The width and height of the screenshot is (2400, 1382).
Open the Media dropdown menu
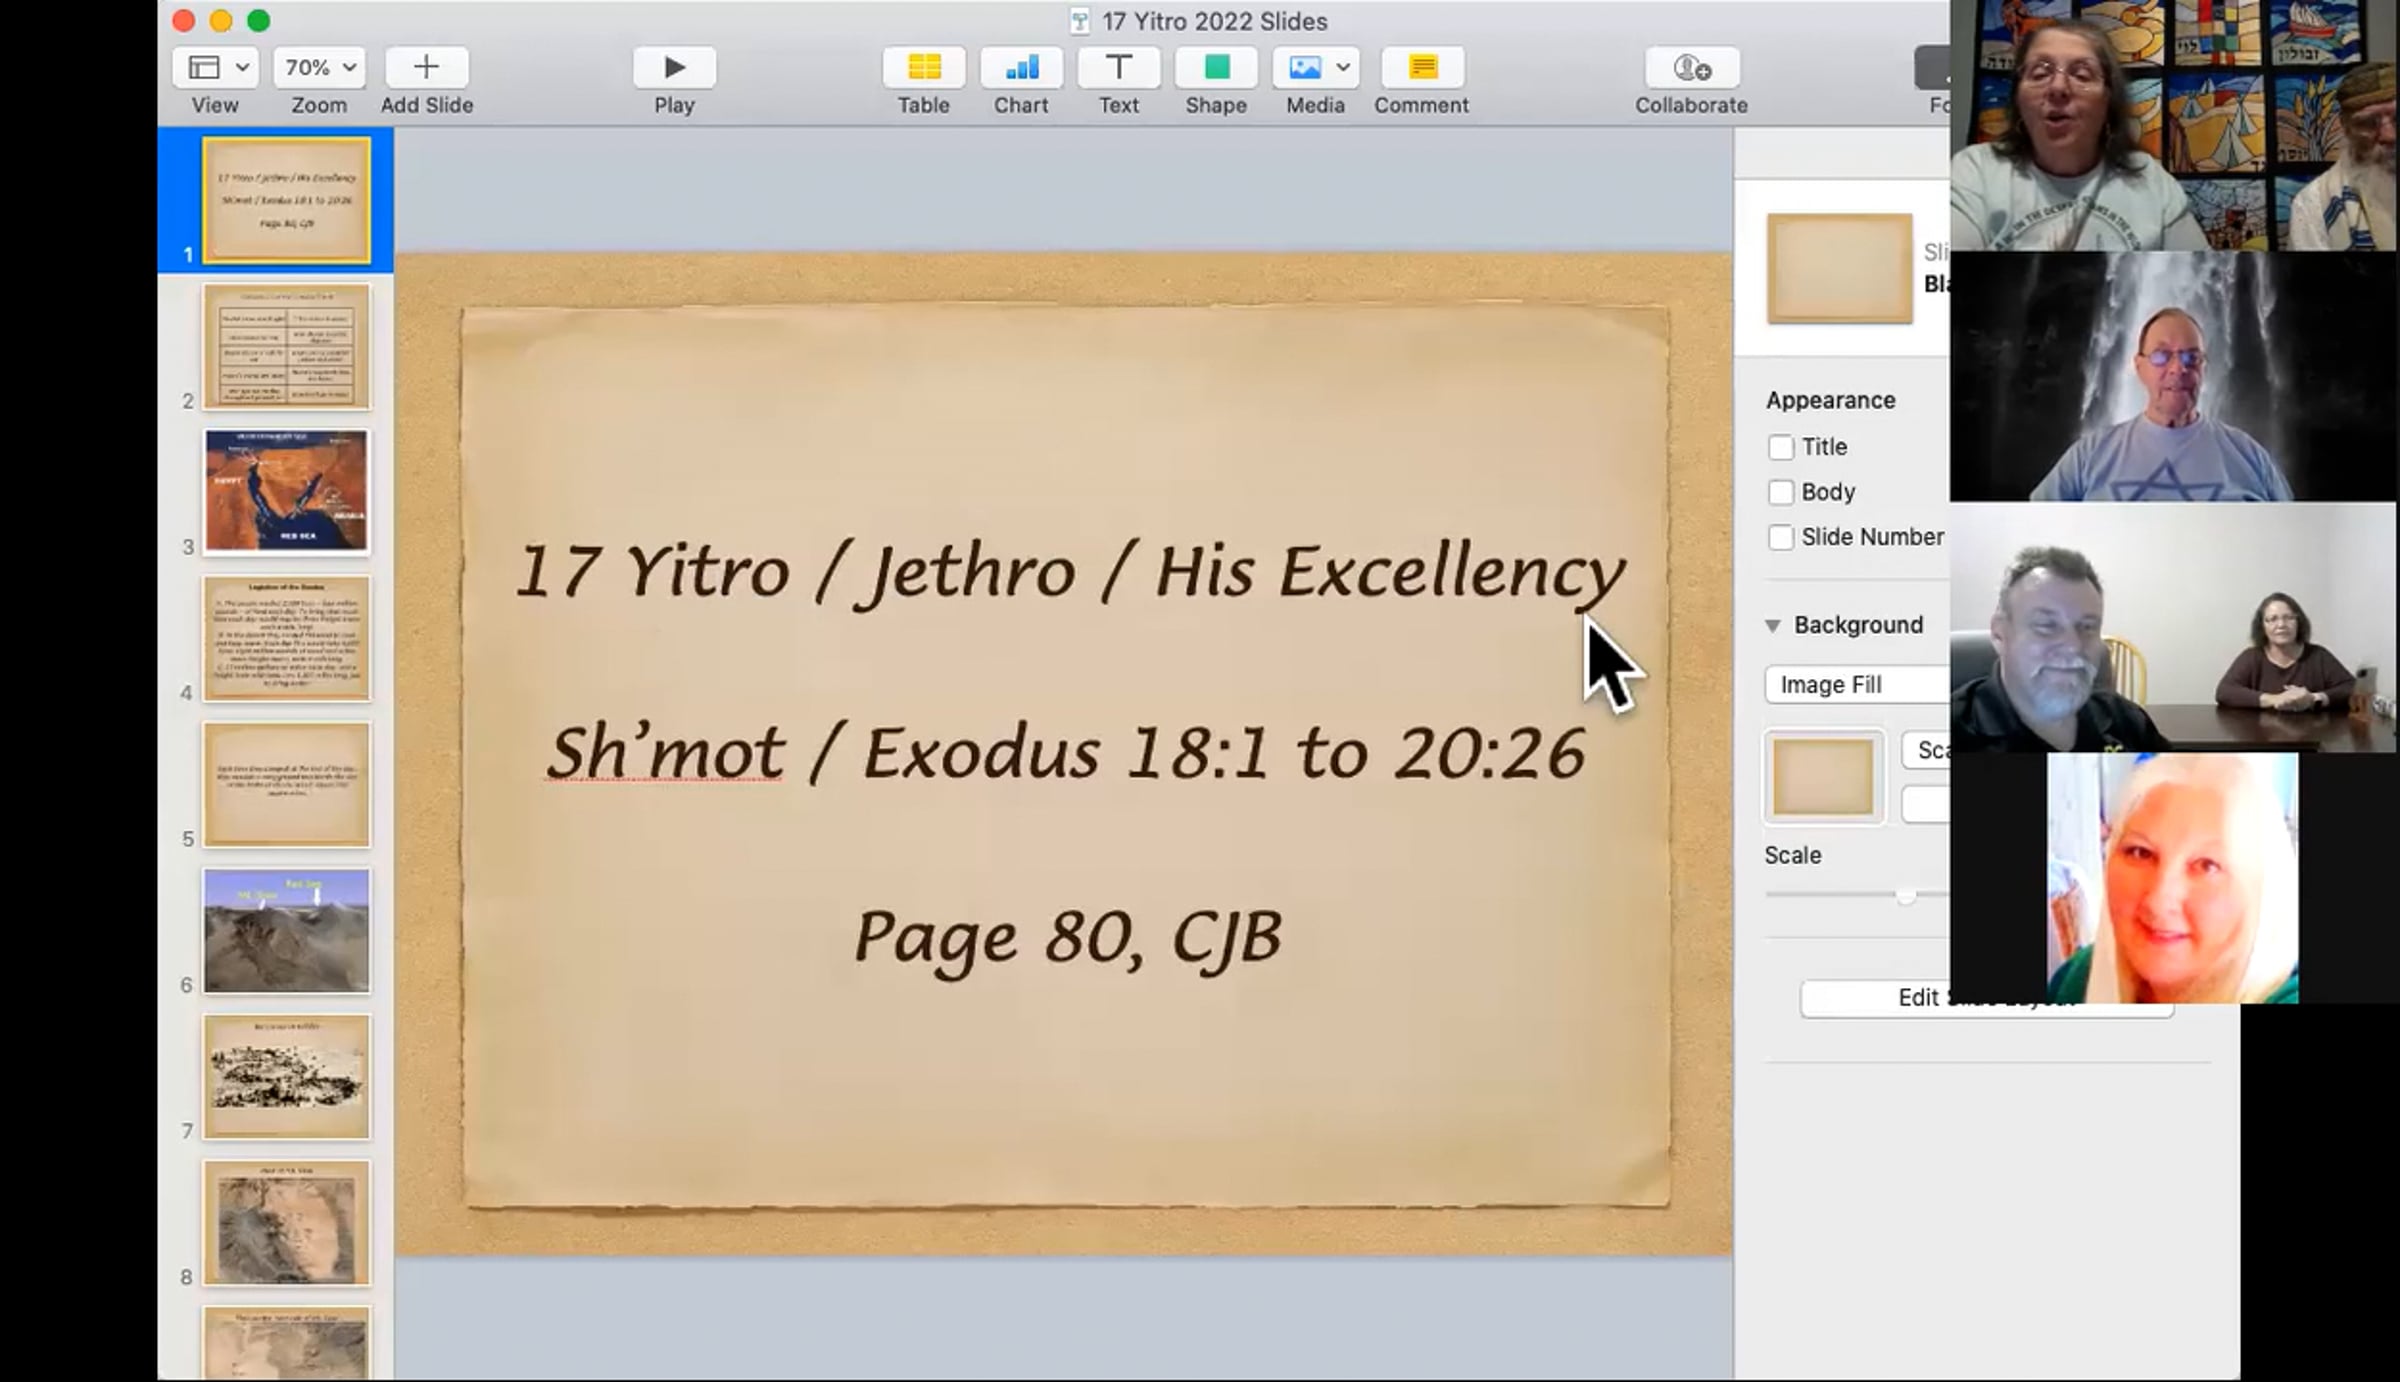[x=1315, y=67]
